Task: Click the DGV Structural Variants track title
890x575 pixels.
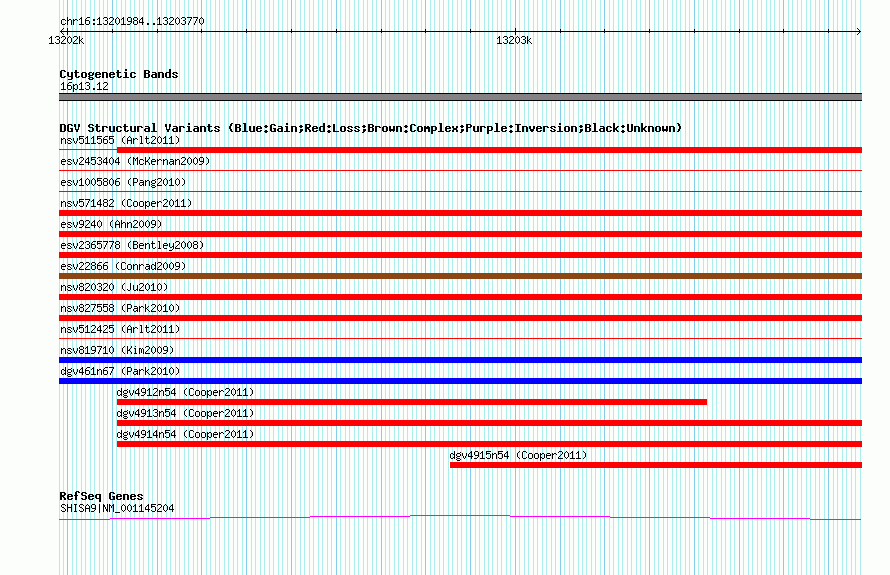Action: [x=370, y=128]
